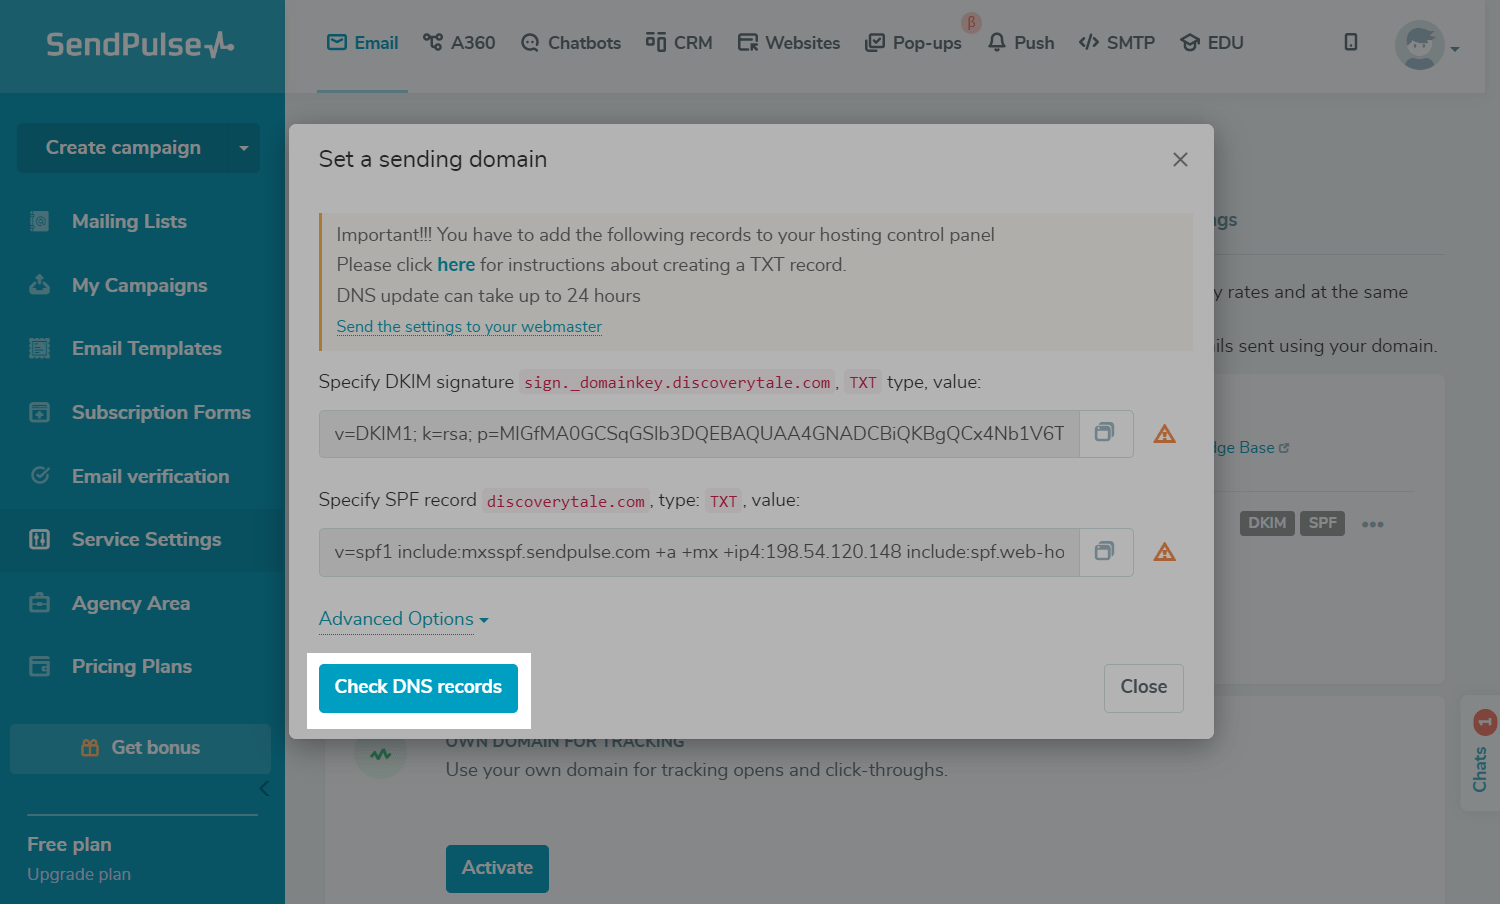Image resolution: width=1500 pixels, height=904 pixels.
Task: Open the Chats side panel
Action: click(1481, 753)
